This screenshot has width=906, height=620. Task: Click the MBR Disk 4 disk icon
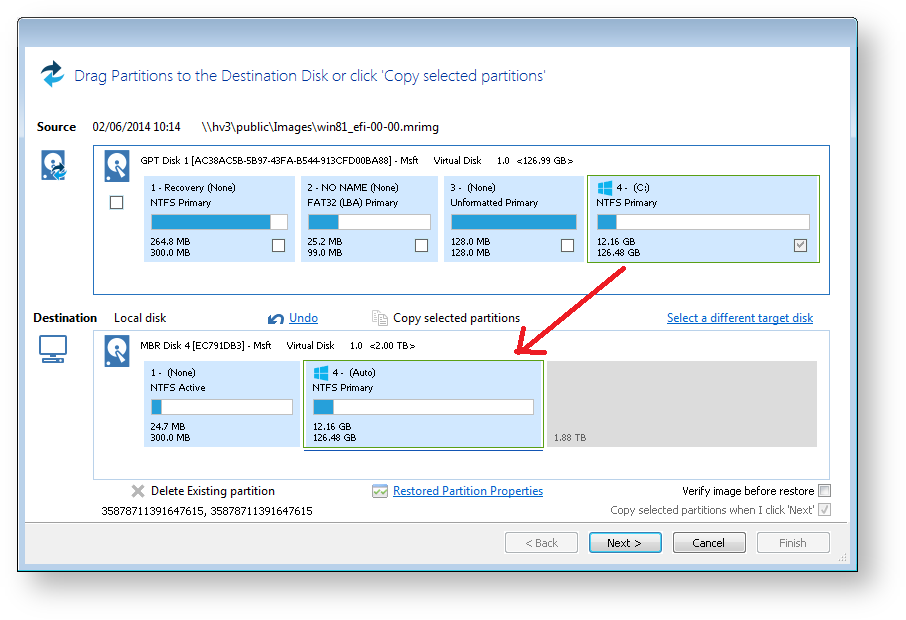pyautogui.click(x=117, y=350)
